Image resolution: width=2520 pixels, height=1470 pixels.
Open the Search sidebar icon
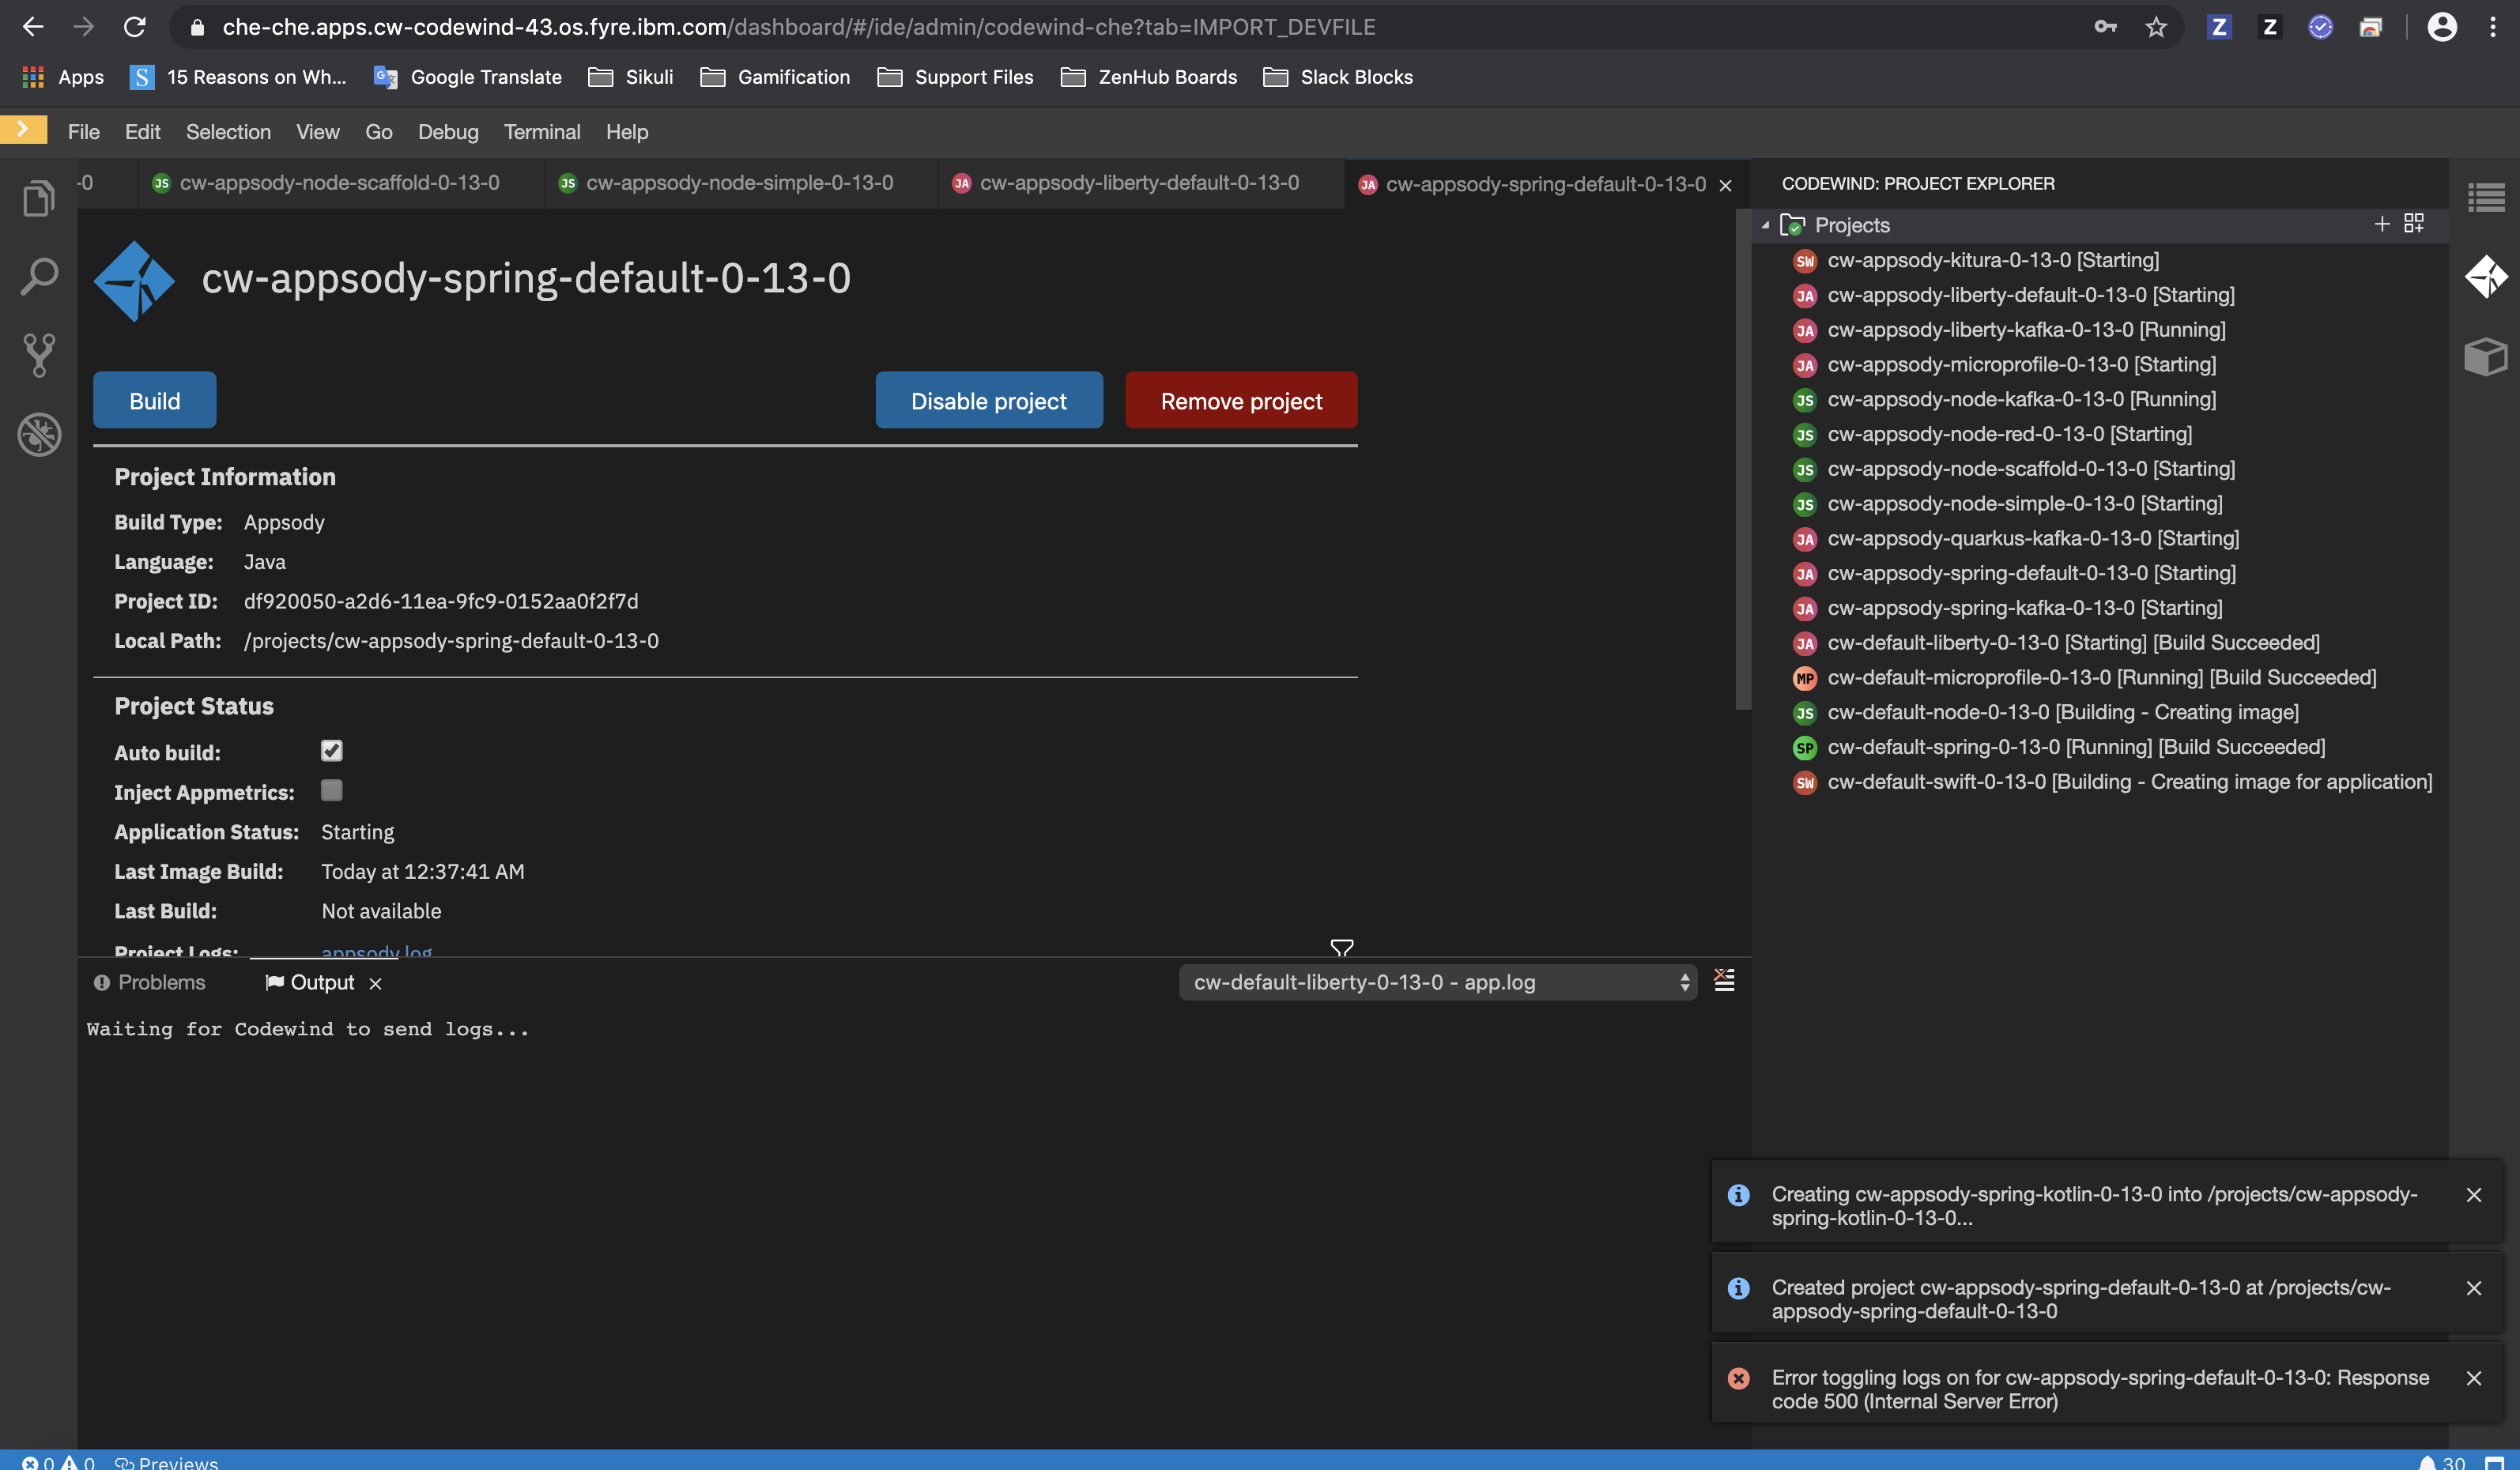point(37,276)
